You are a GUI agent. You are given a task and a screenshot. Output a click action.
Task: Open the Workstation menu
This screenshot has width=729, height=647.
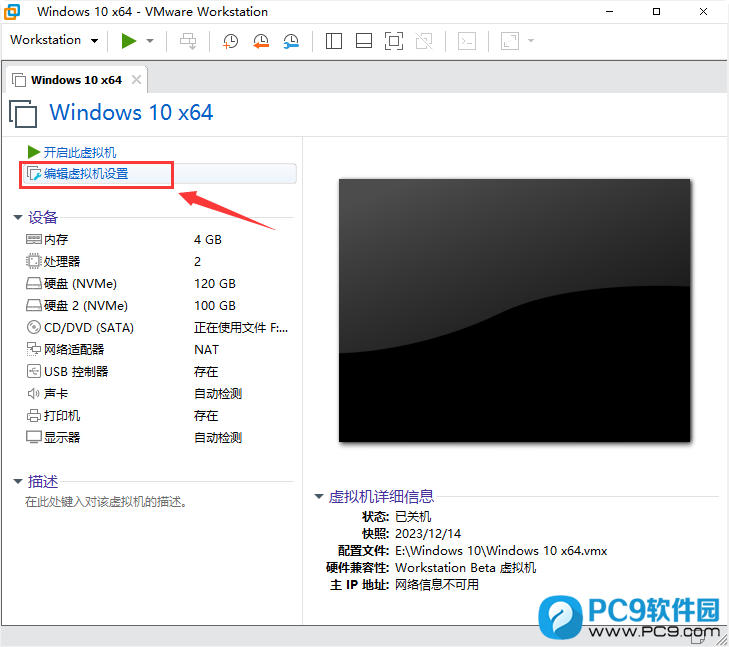[x=54, y=40]
